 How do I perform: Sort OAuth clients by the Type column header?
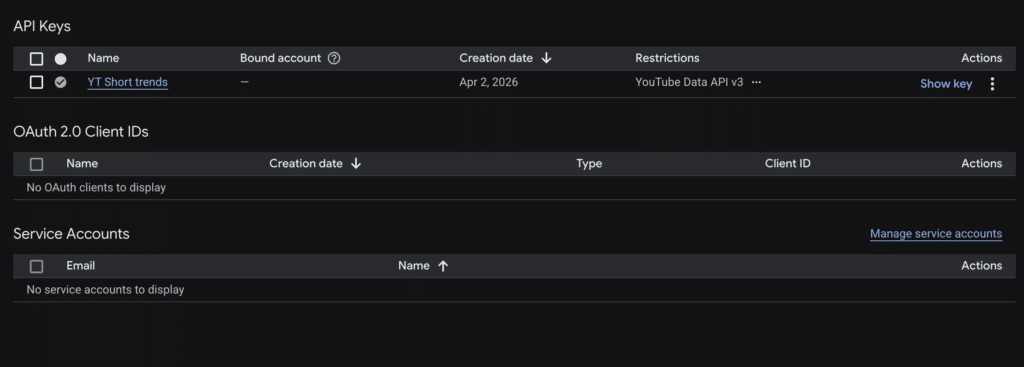588,163
